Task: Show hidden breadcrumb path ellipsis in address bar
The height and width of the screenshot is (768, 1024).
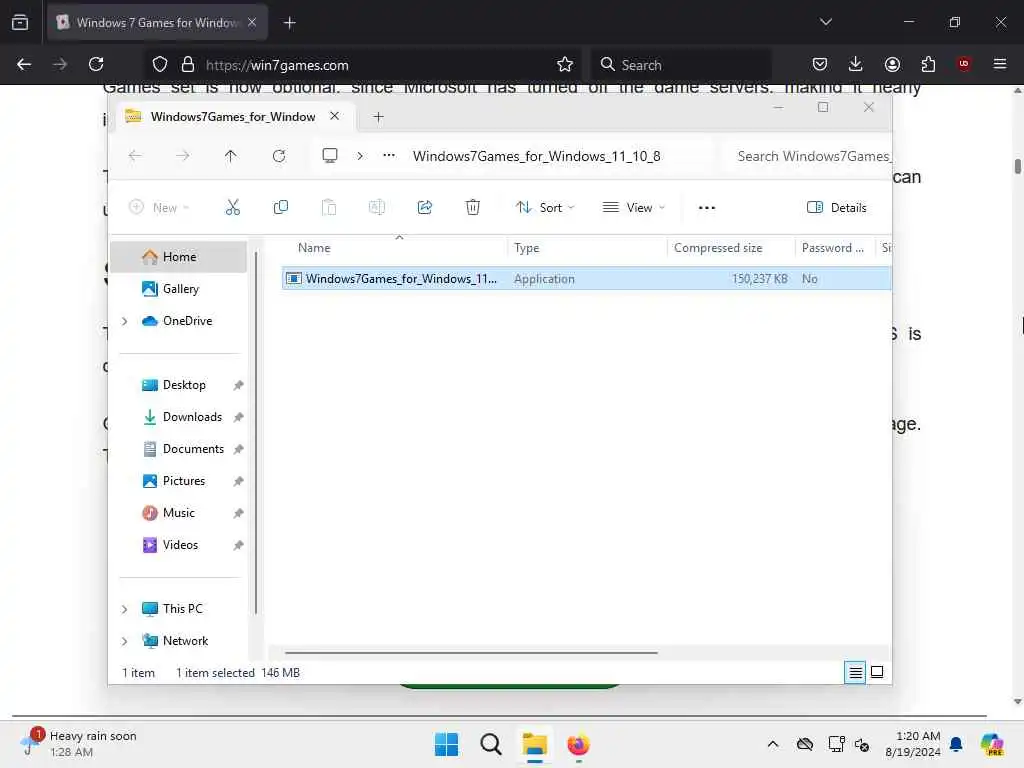Action: pos(389,155)
